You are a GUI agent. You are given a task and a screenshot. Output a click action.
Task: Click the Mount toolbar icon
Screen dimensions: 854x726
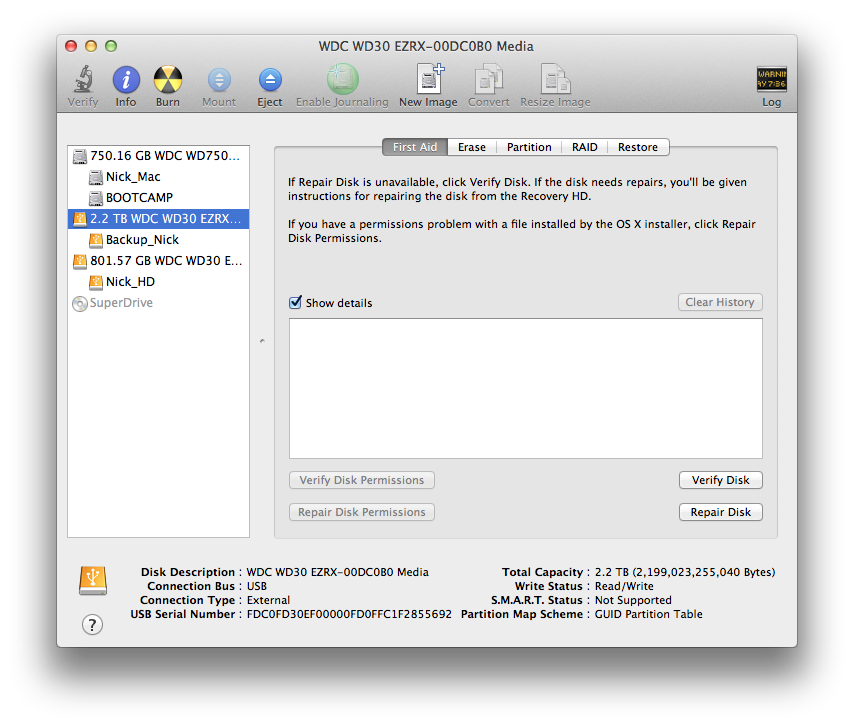219,80
